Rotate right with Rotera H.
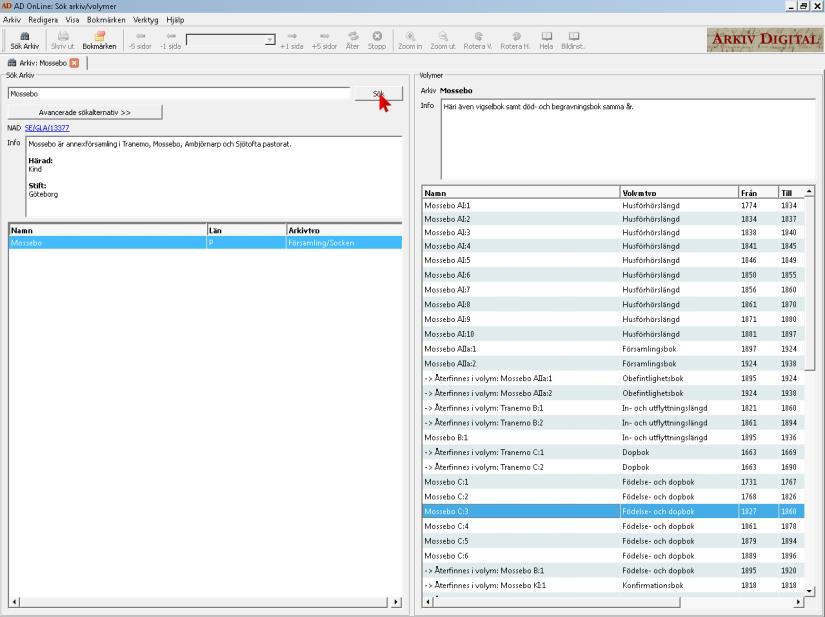825x617 pixels. pyautogui.click(x=516, y=41)
